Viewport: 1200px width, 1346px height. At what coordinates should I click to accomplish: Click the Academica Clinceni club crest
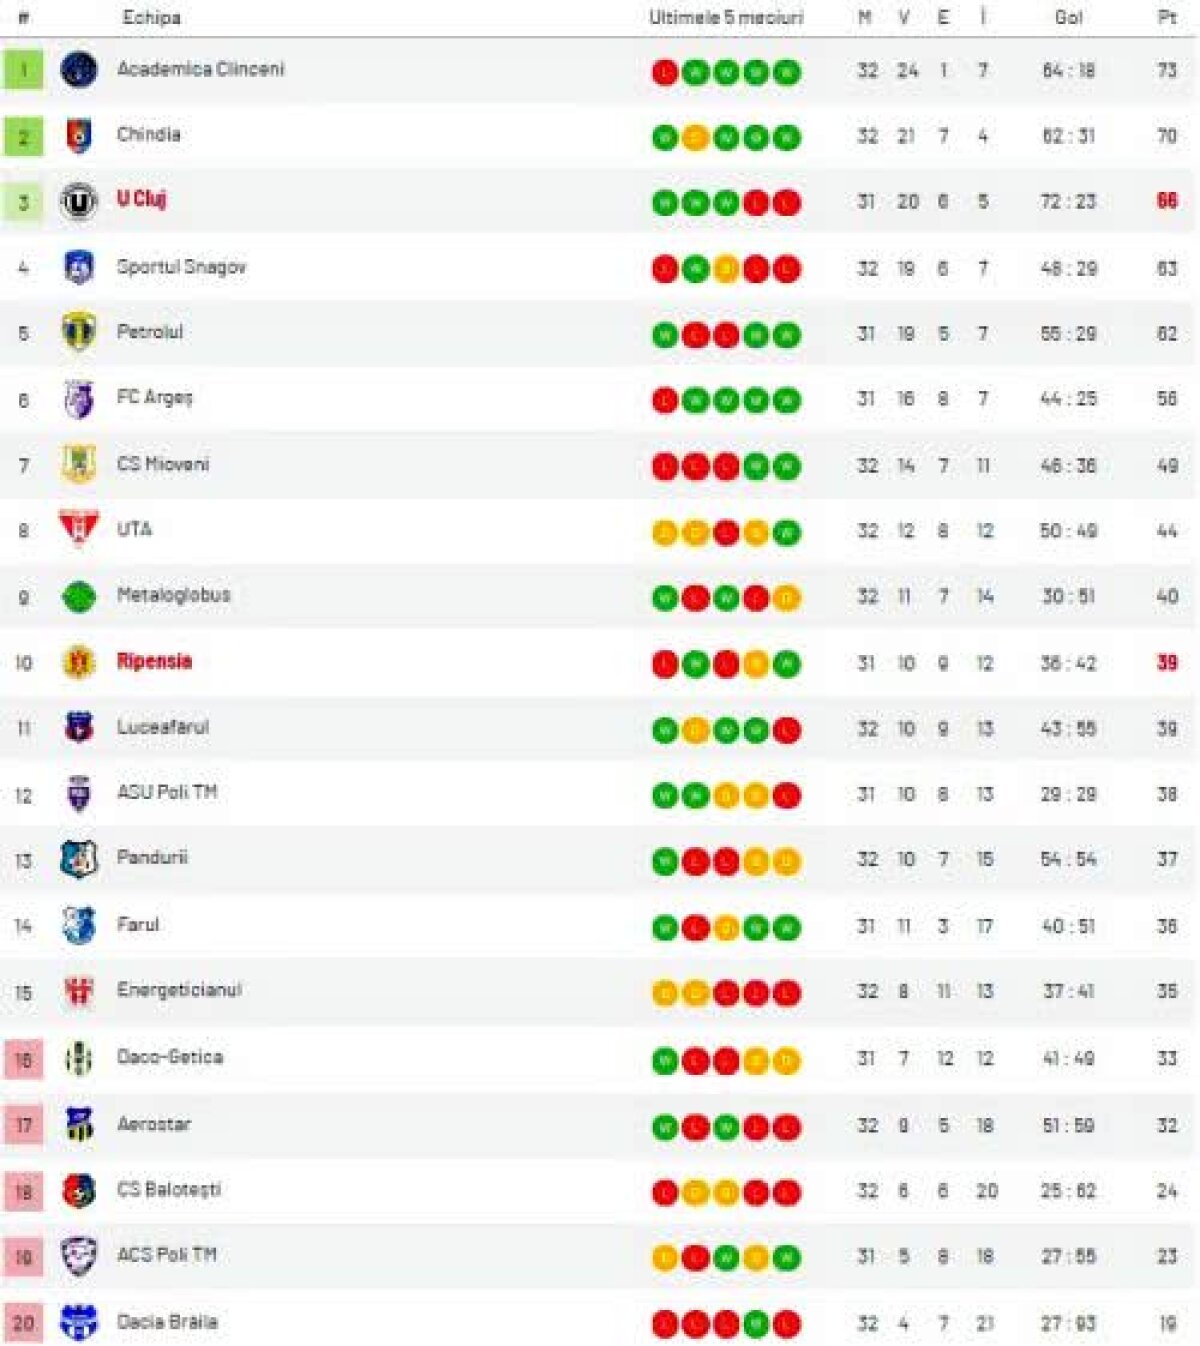coord(79,70)
